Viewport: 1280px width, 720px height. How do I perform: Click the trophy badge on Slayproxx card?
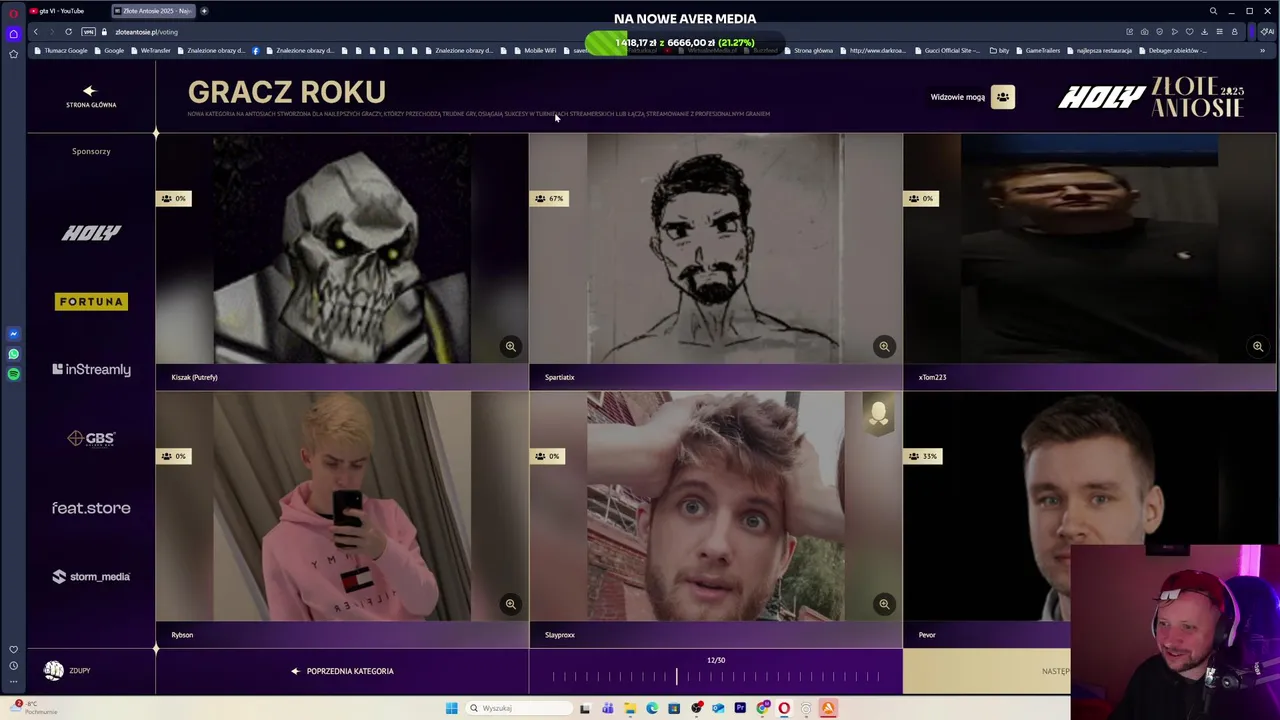point(878,413)
